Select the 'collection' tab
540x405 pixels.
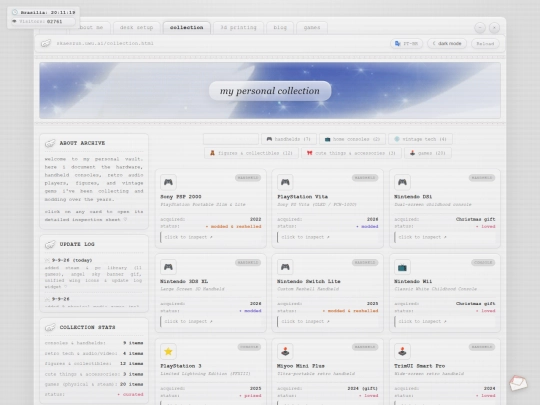pos(186,28)
